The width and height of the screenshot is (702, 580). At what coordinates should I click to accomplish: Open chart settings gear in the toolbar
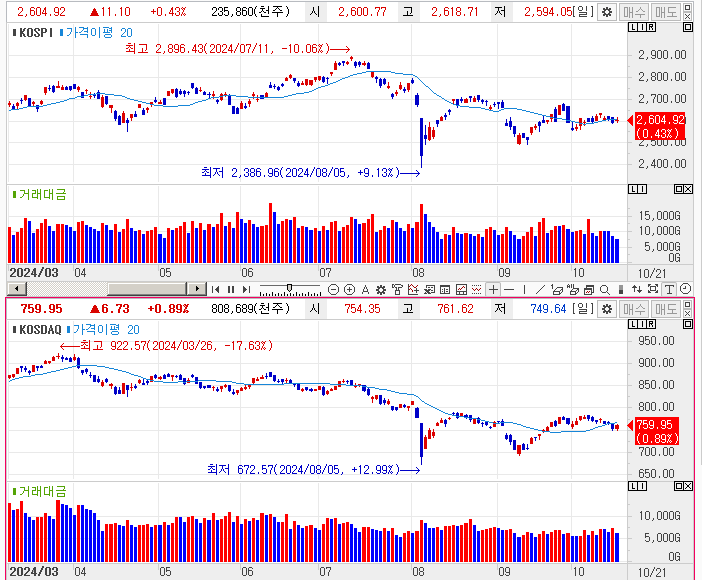(x=381, y=289)
